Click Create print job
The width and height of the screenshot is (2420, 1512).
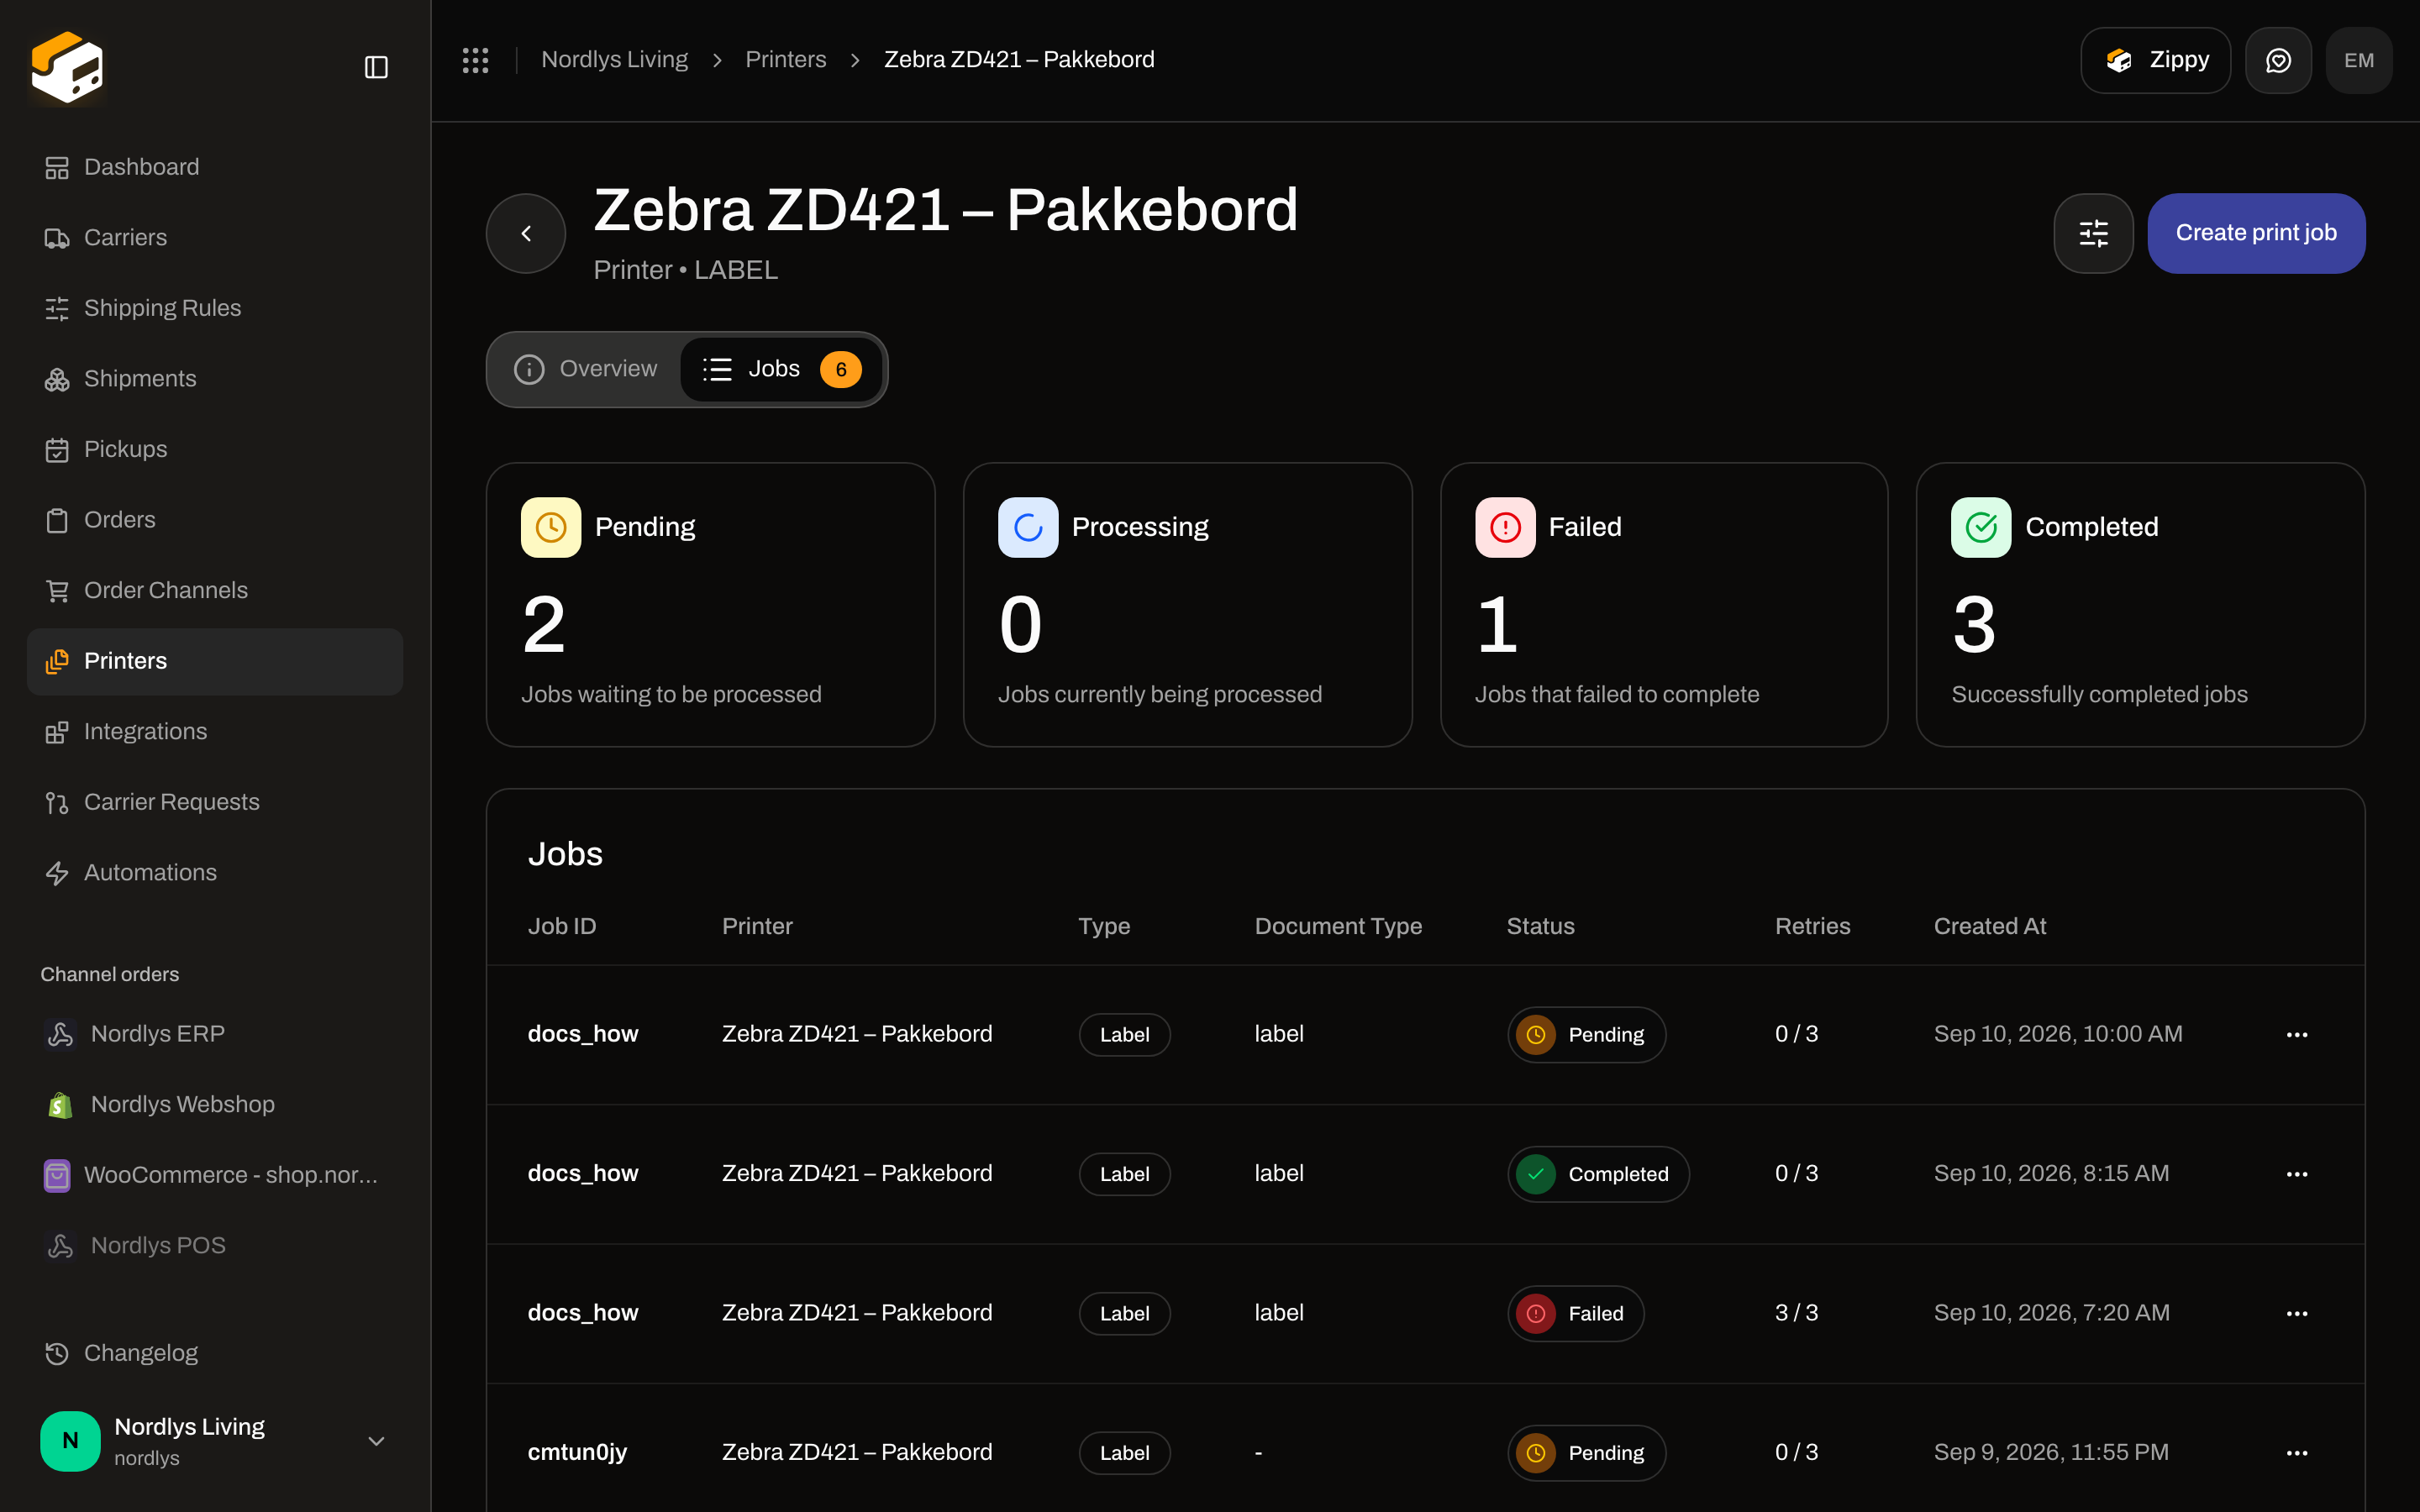(2256, 233)
